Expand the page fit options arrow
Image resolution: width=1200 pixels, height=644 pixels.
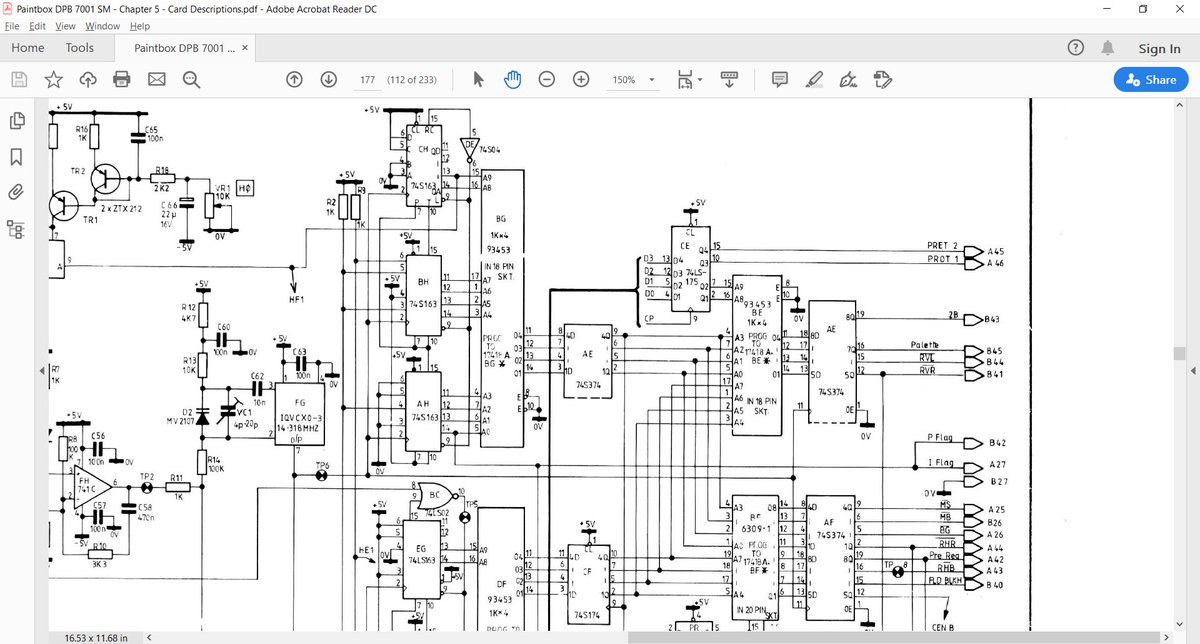tap(700, 79)
